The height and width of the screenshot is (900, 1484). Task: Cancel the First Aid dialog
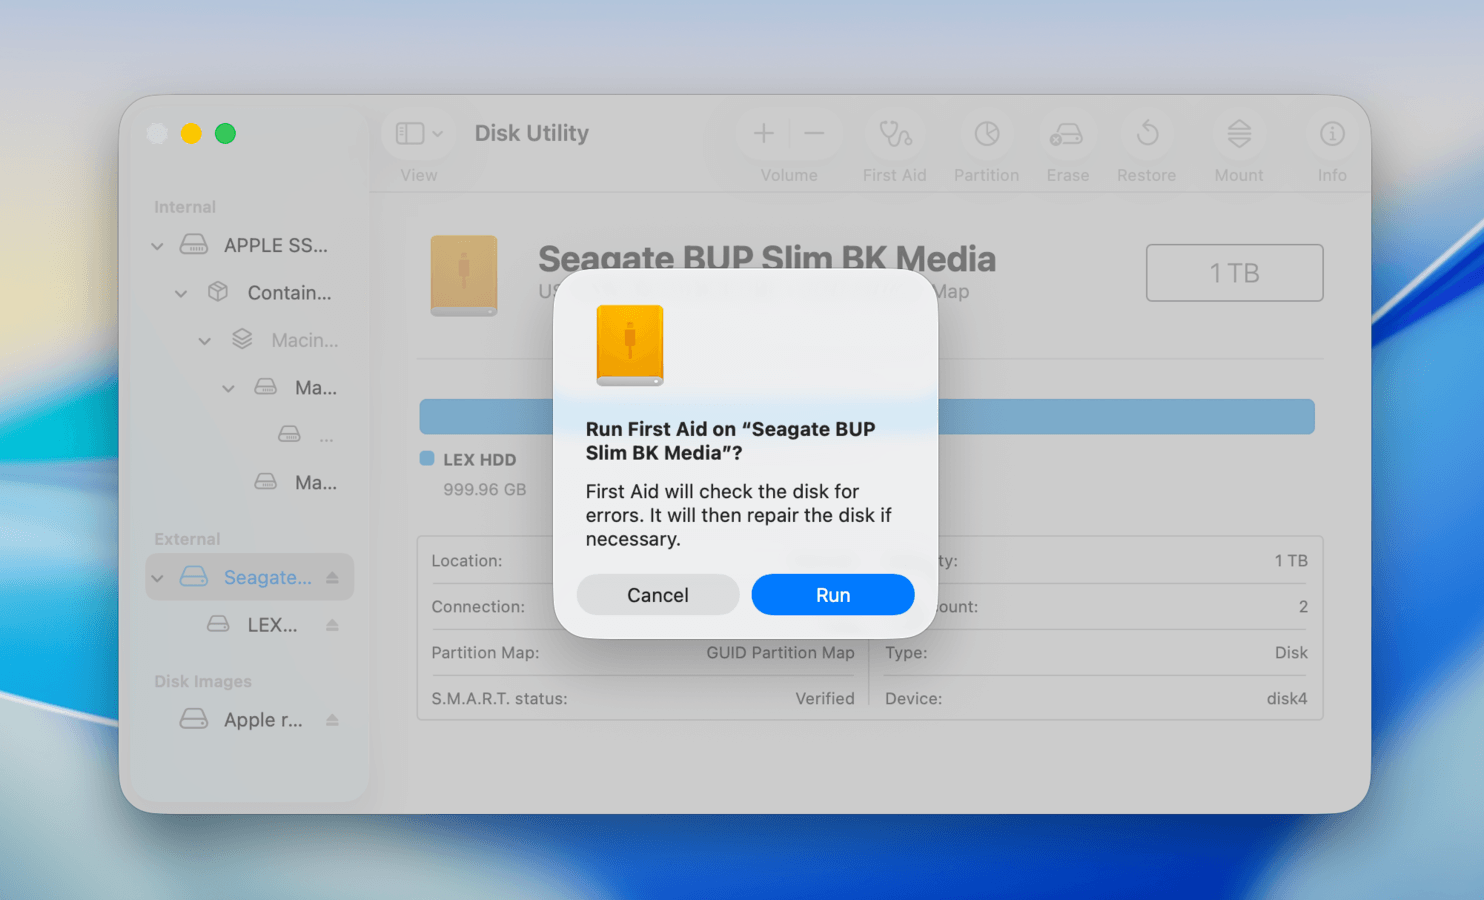[657, 594]
